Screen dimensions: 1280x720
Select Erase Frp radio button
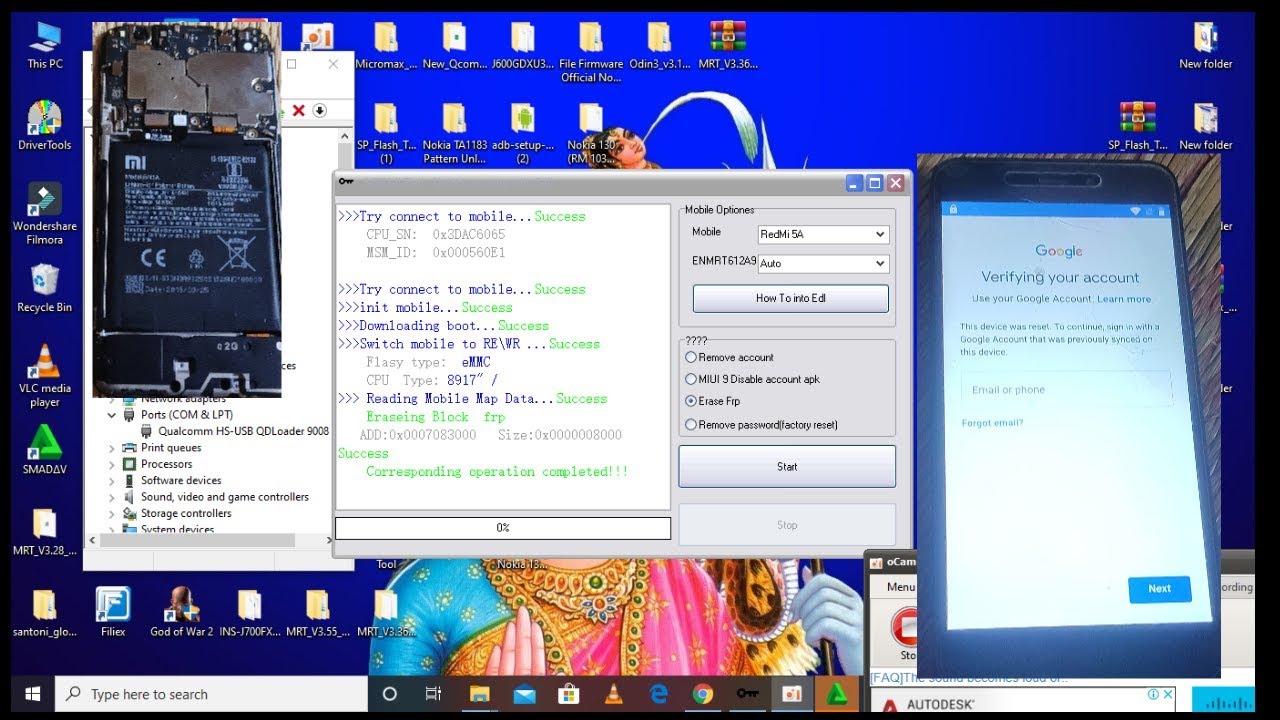712,401
